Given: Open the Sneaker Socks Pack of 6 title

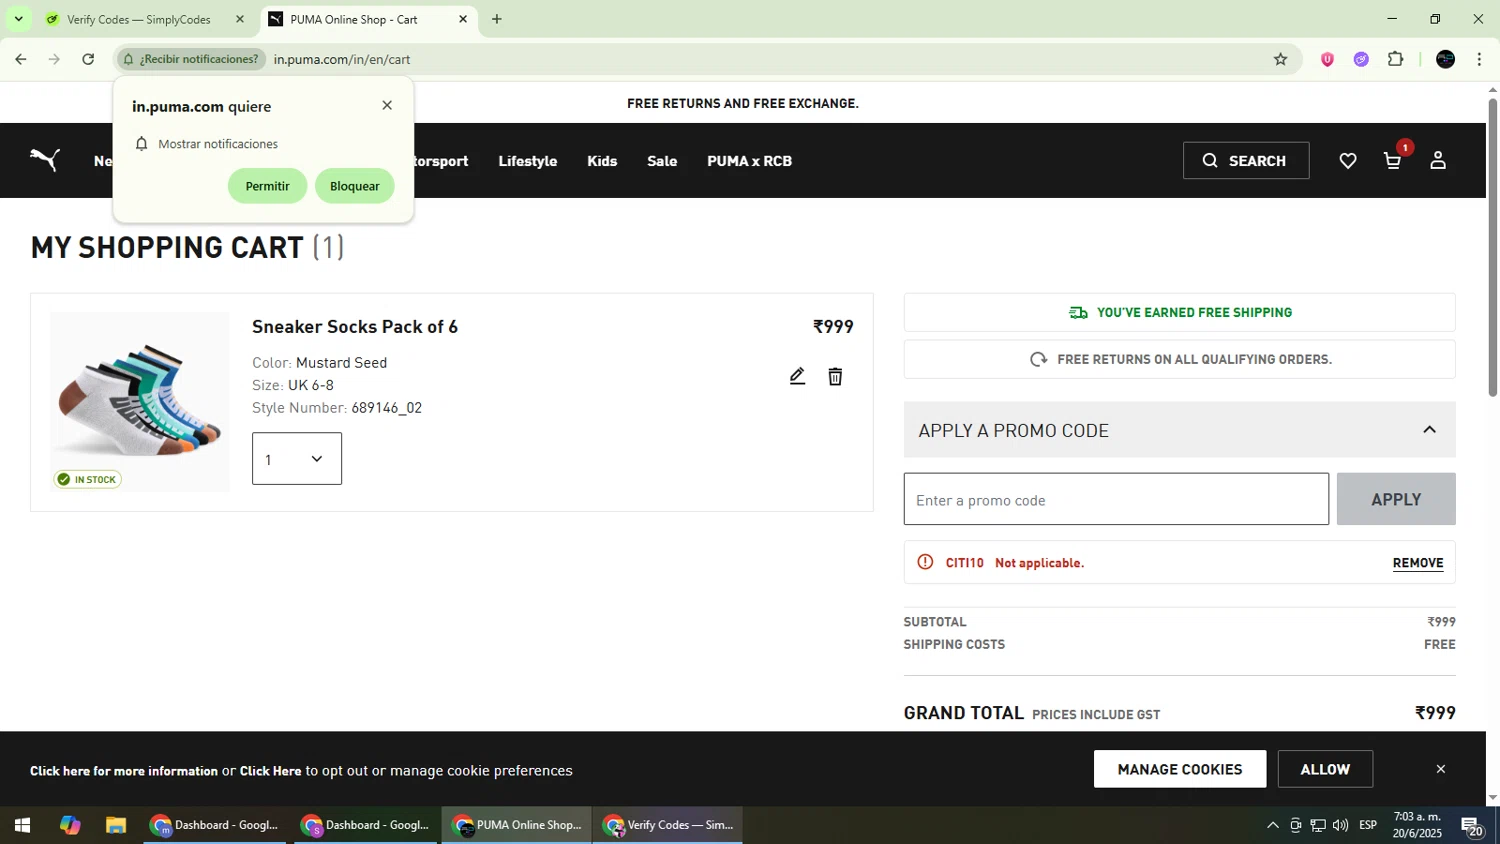Looking at the screenshot, I should [x=355, y=327].
